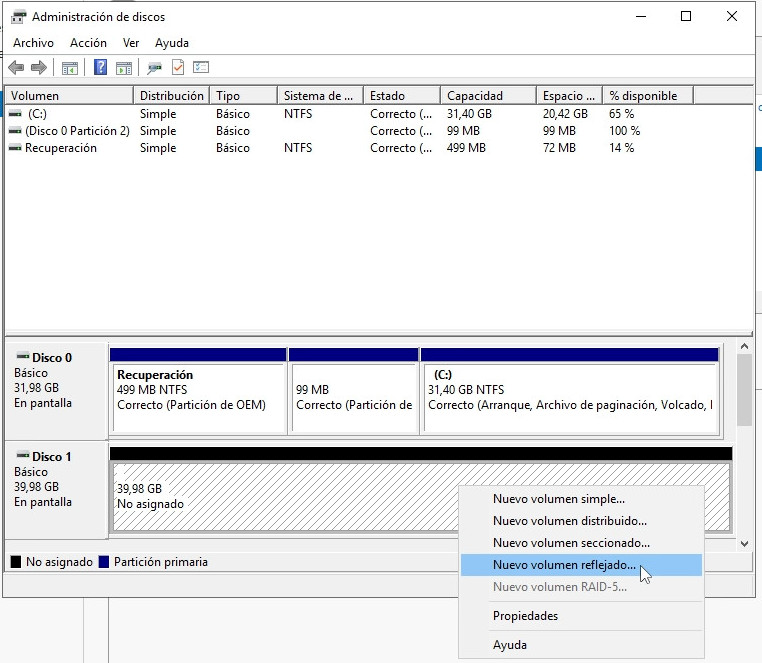Click the checklist settings toolbar icon

(x=201, y=68)
